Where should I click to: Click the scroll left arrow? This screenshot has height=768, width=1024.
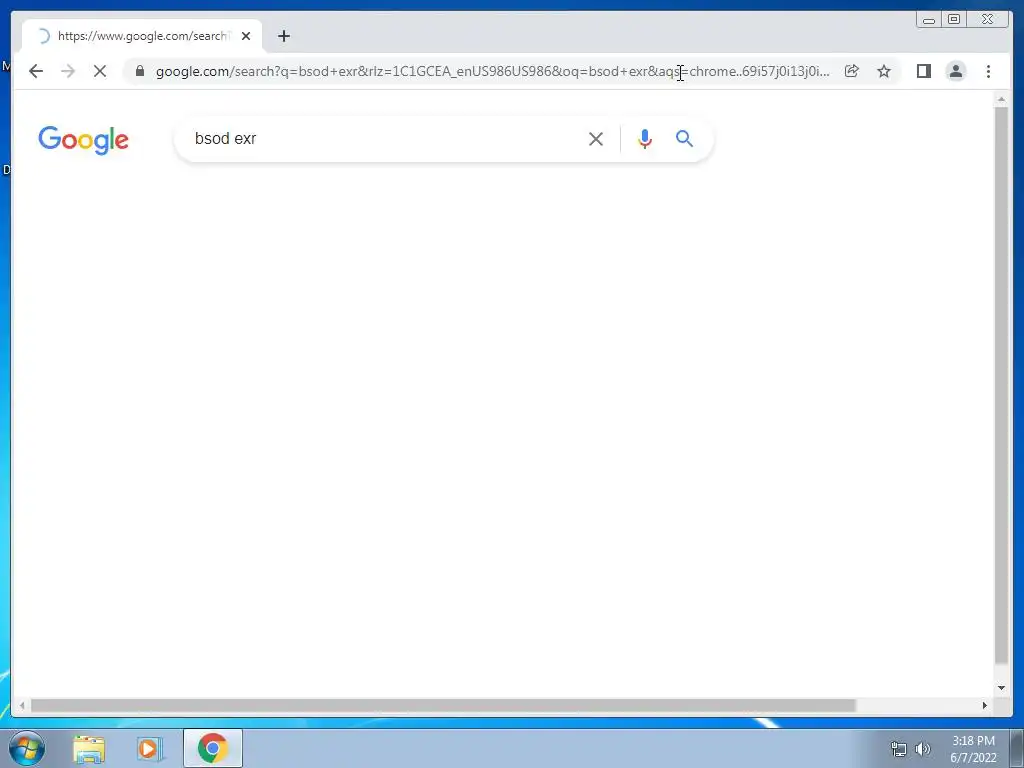22,705
